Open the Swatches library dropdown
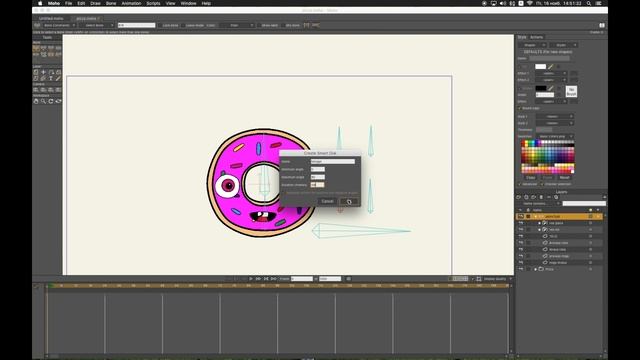 555,136
